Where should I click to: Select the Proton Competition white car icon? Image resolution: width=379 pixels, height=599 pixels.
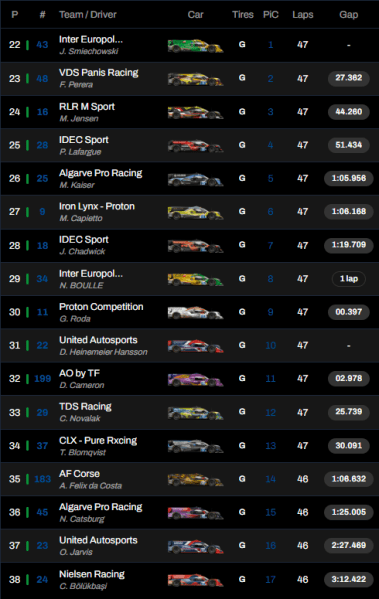click(195, 313)
